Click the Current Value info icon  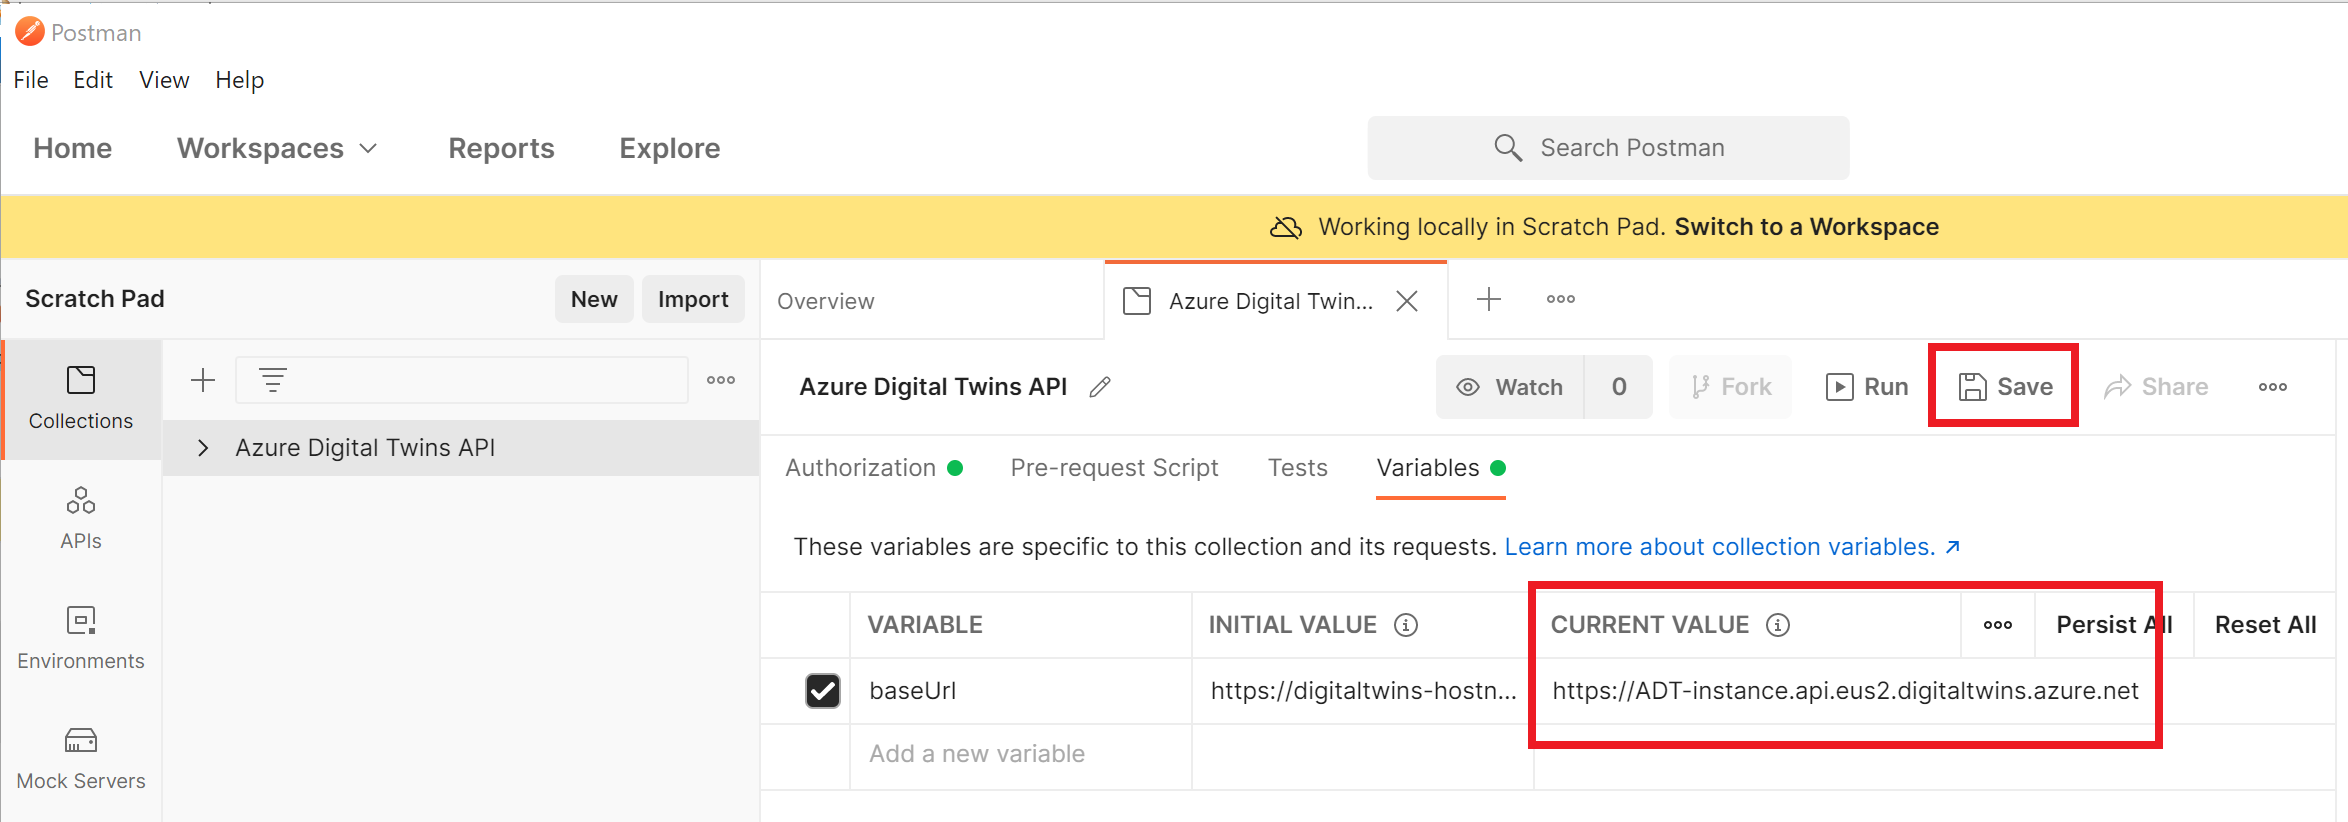(1778, 625)
